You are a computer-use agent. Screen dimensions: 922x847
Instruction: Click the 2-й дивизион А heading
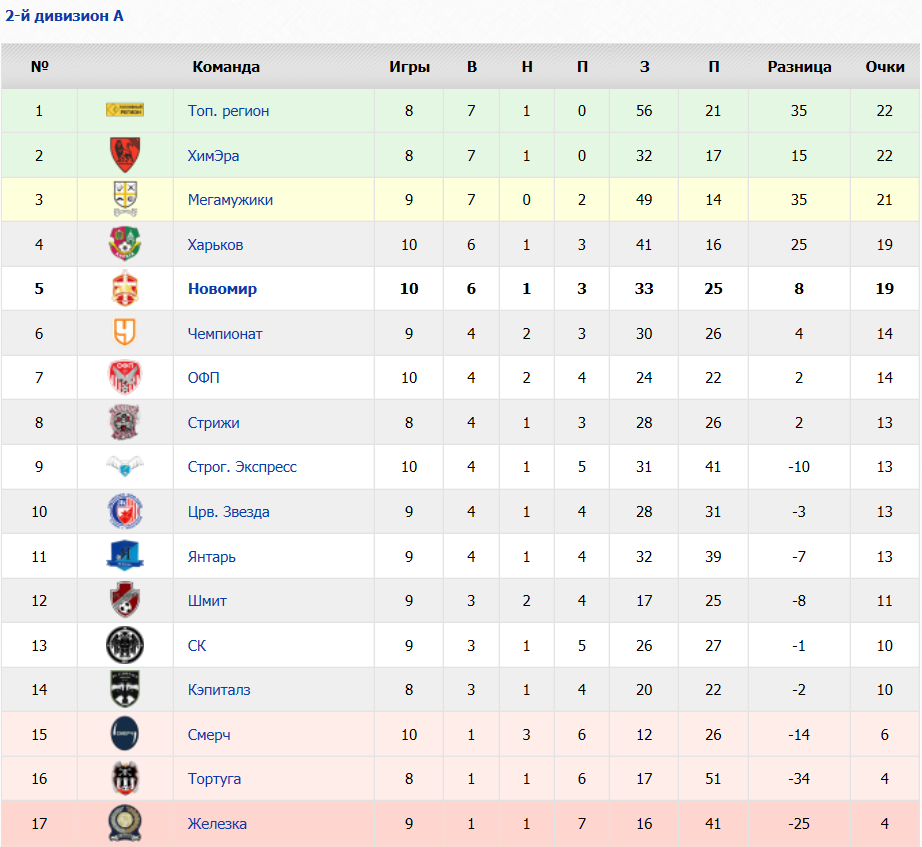65,16
